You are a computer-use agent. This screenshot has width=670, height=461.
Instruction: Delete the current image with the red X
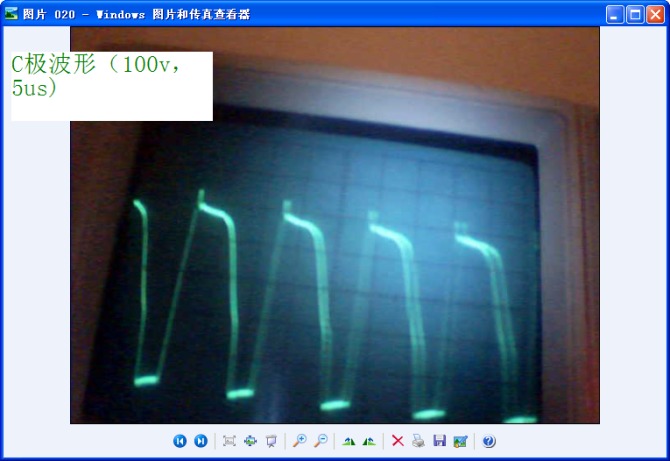(x=398, y=440)
